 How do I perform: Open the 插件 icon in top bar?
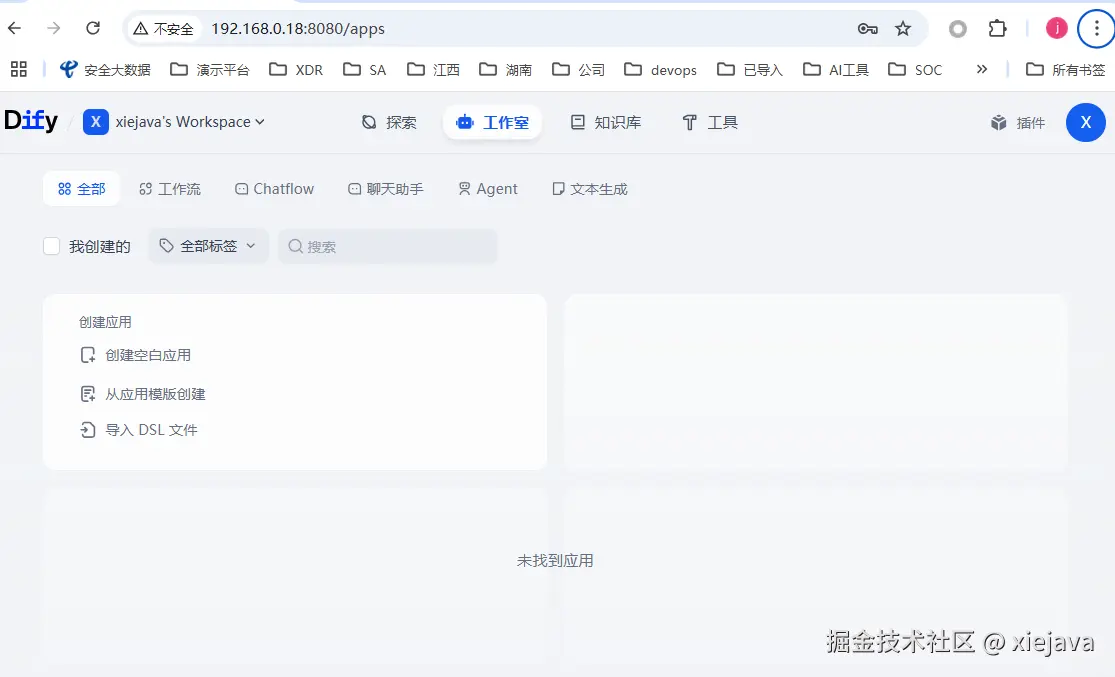999,122
